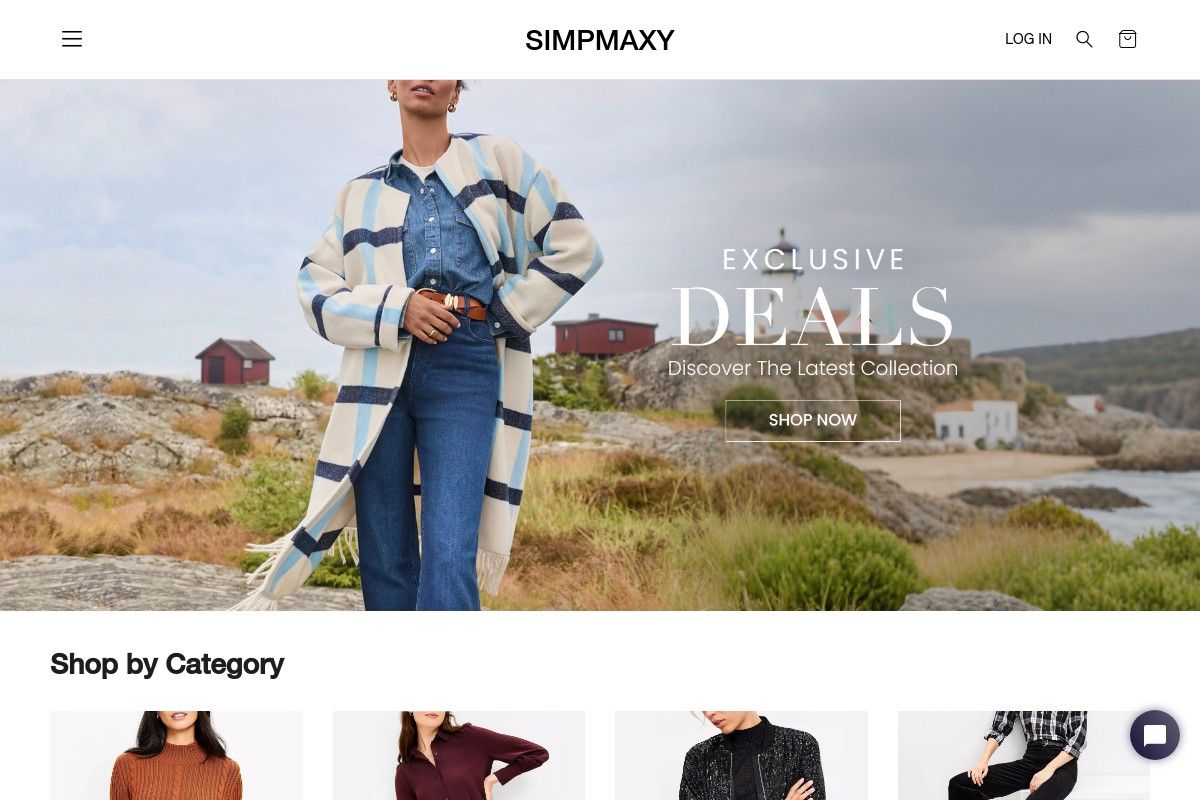Click the Discover The Latest Collection tagline

[813, 368]
